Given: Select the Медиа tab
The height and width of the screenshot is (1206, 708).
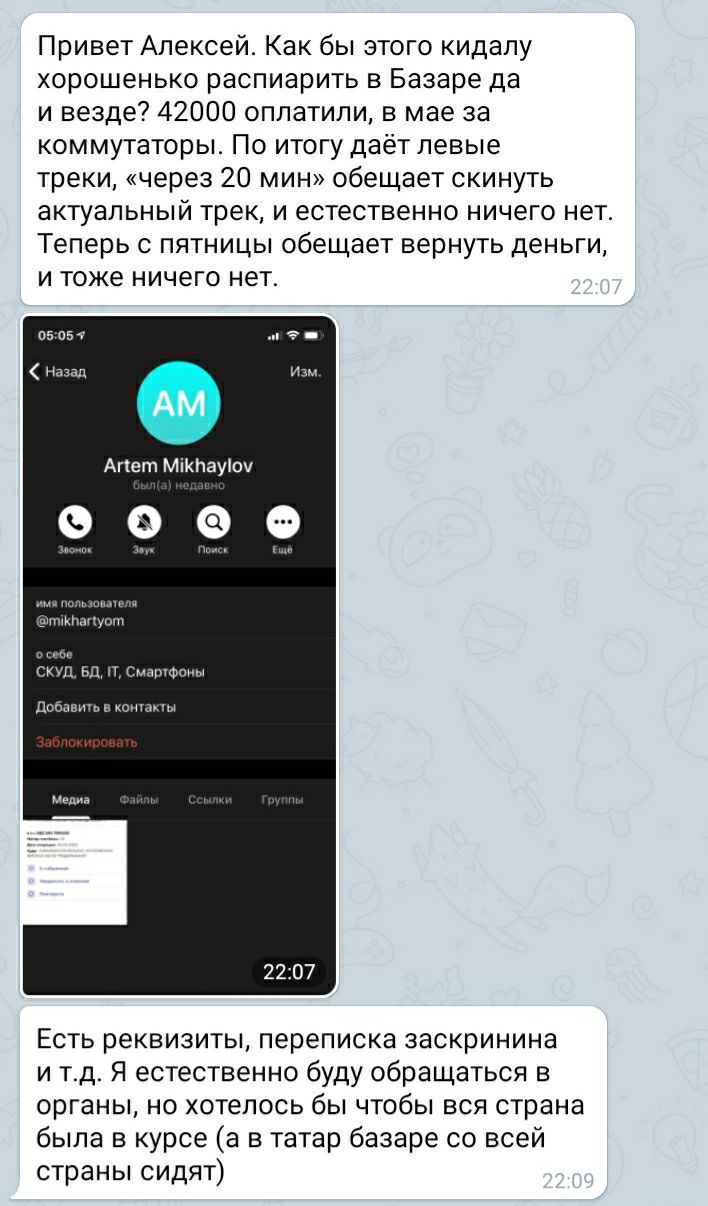Looking at the screenshot, I should click(70, 799).
